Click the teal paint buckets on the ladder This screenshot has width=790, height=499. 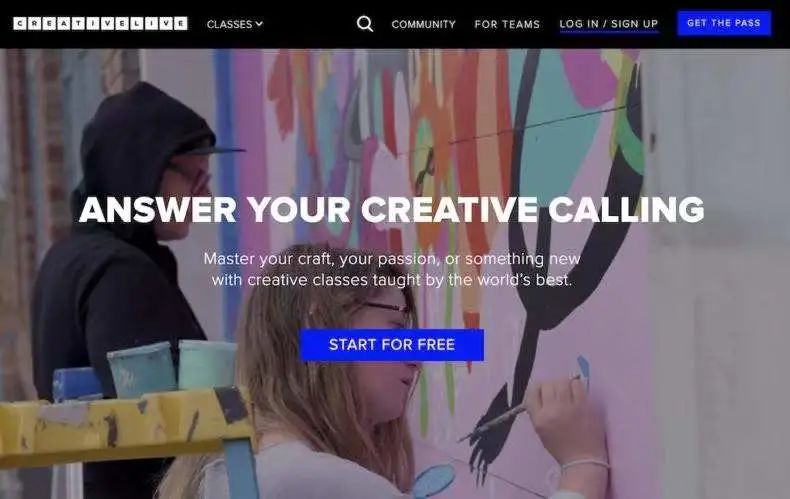point(171,367)
